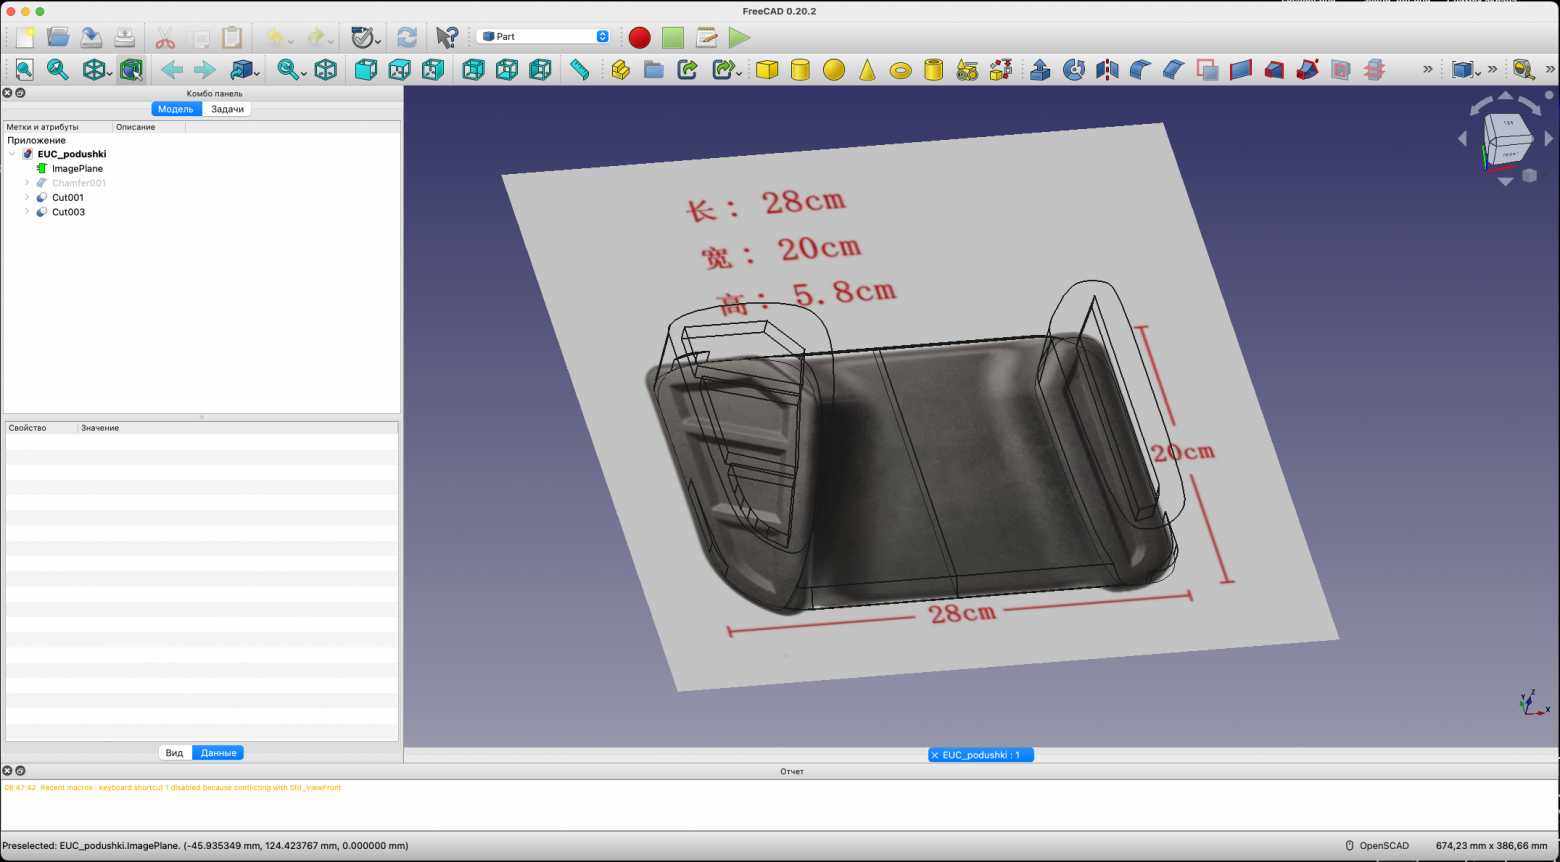The height and width of the screenshot is (862, 1560).
Task: Set the front view cube icon
Action: (366, 69)
